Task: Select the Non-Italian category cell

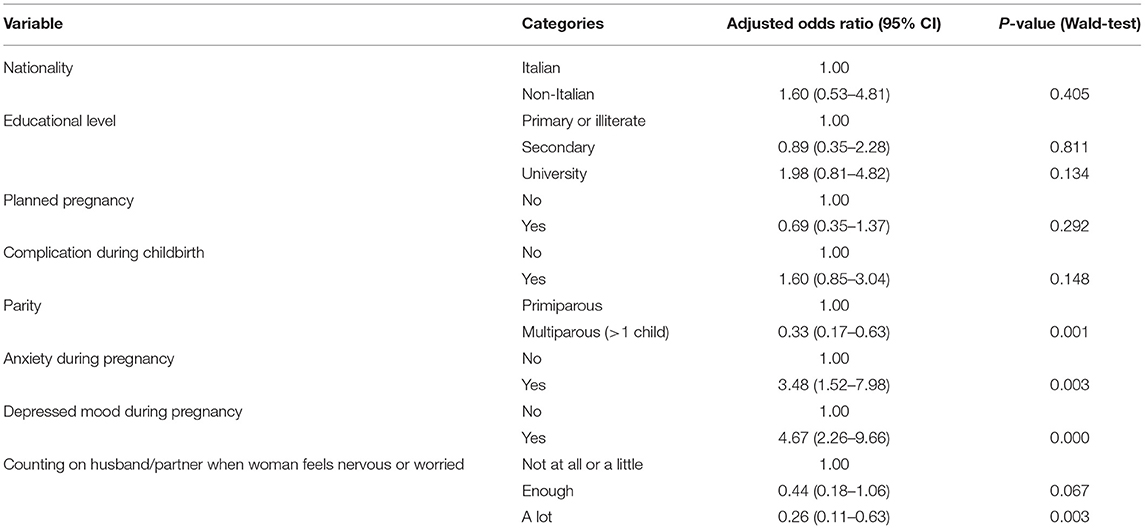Action: tap(556, 94)
